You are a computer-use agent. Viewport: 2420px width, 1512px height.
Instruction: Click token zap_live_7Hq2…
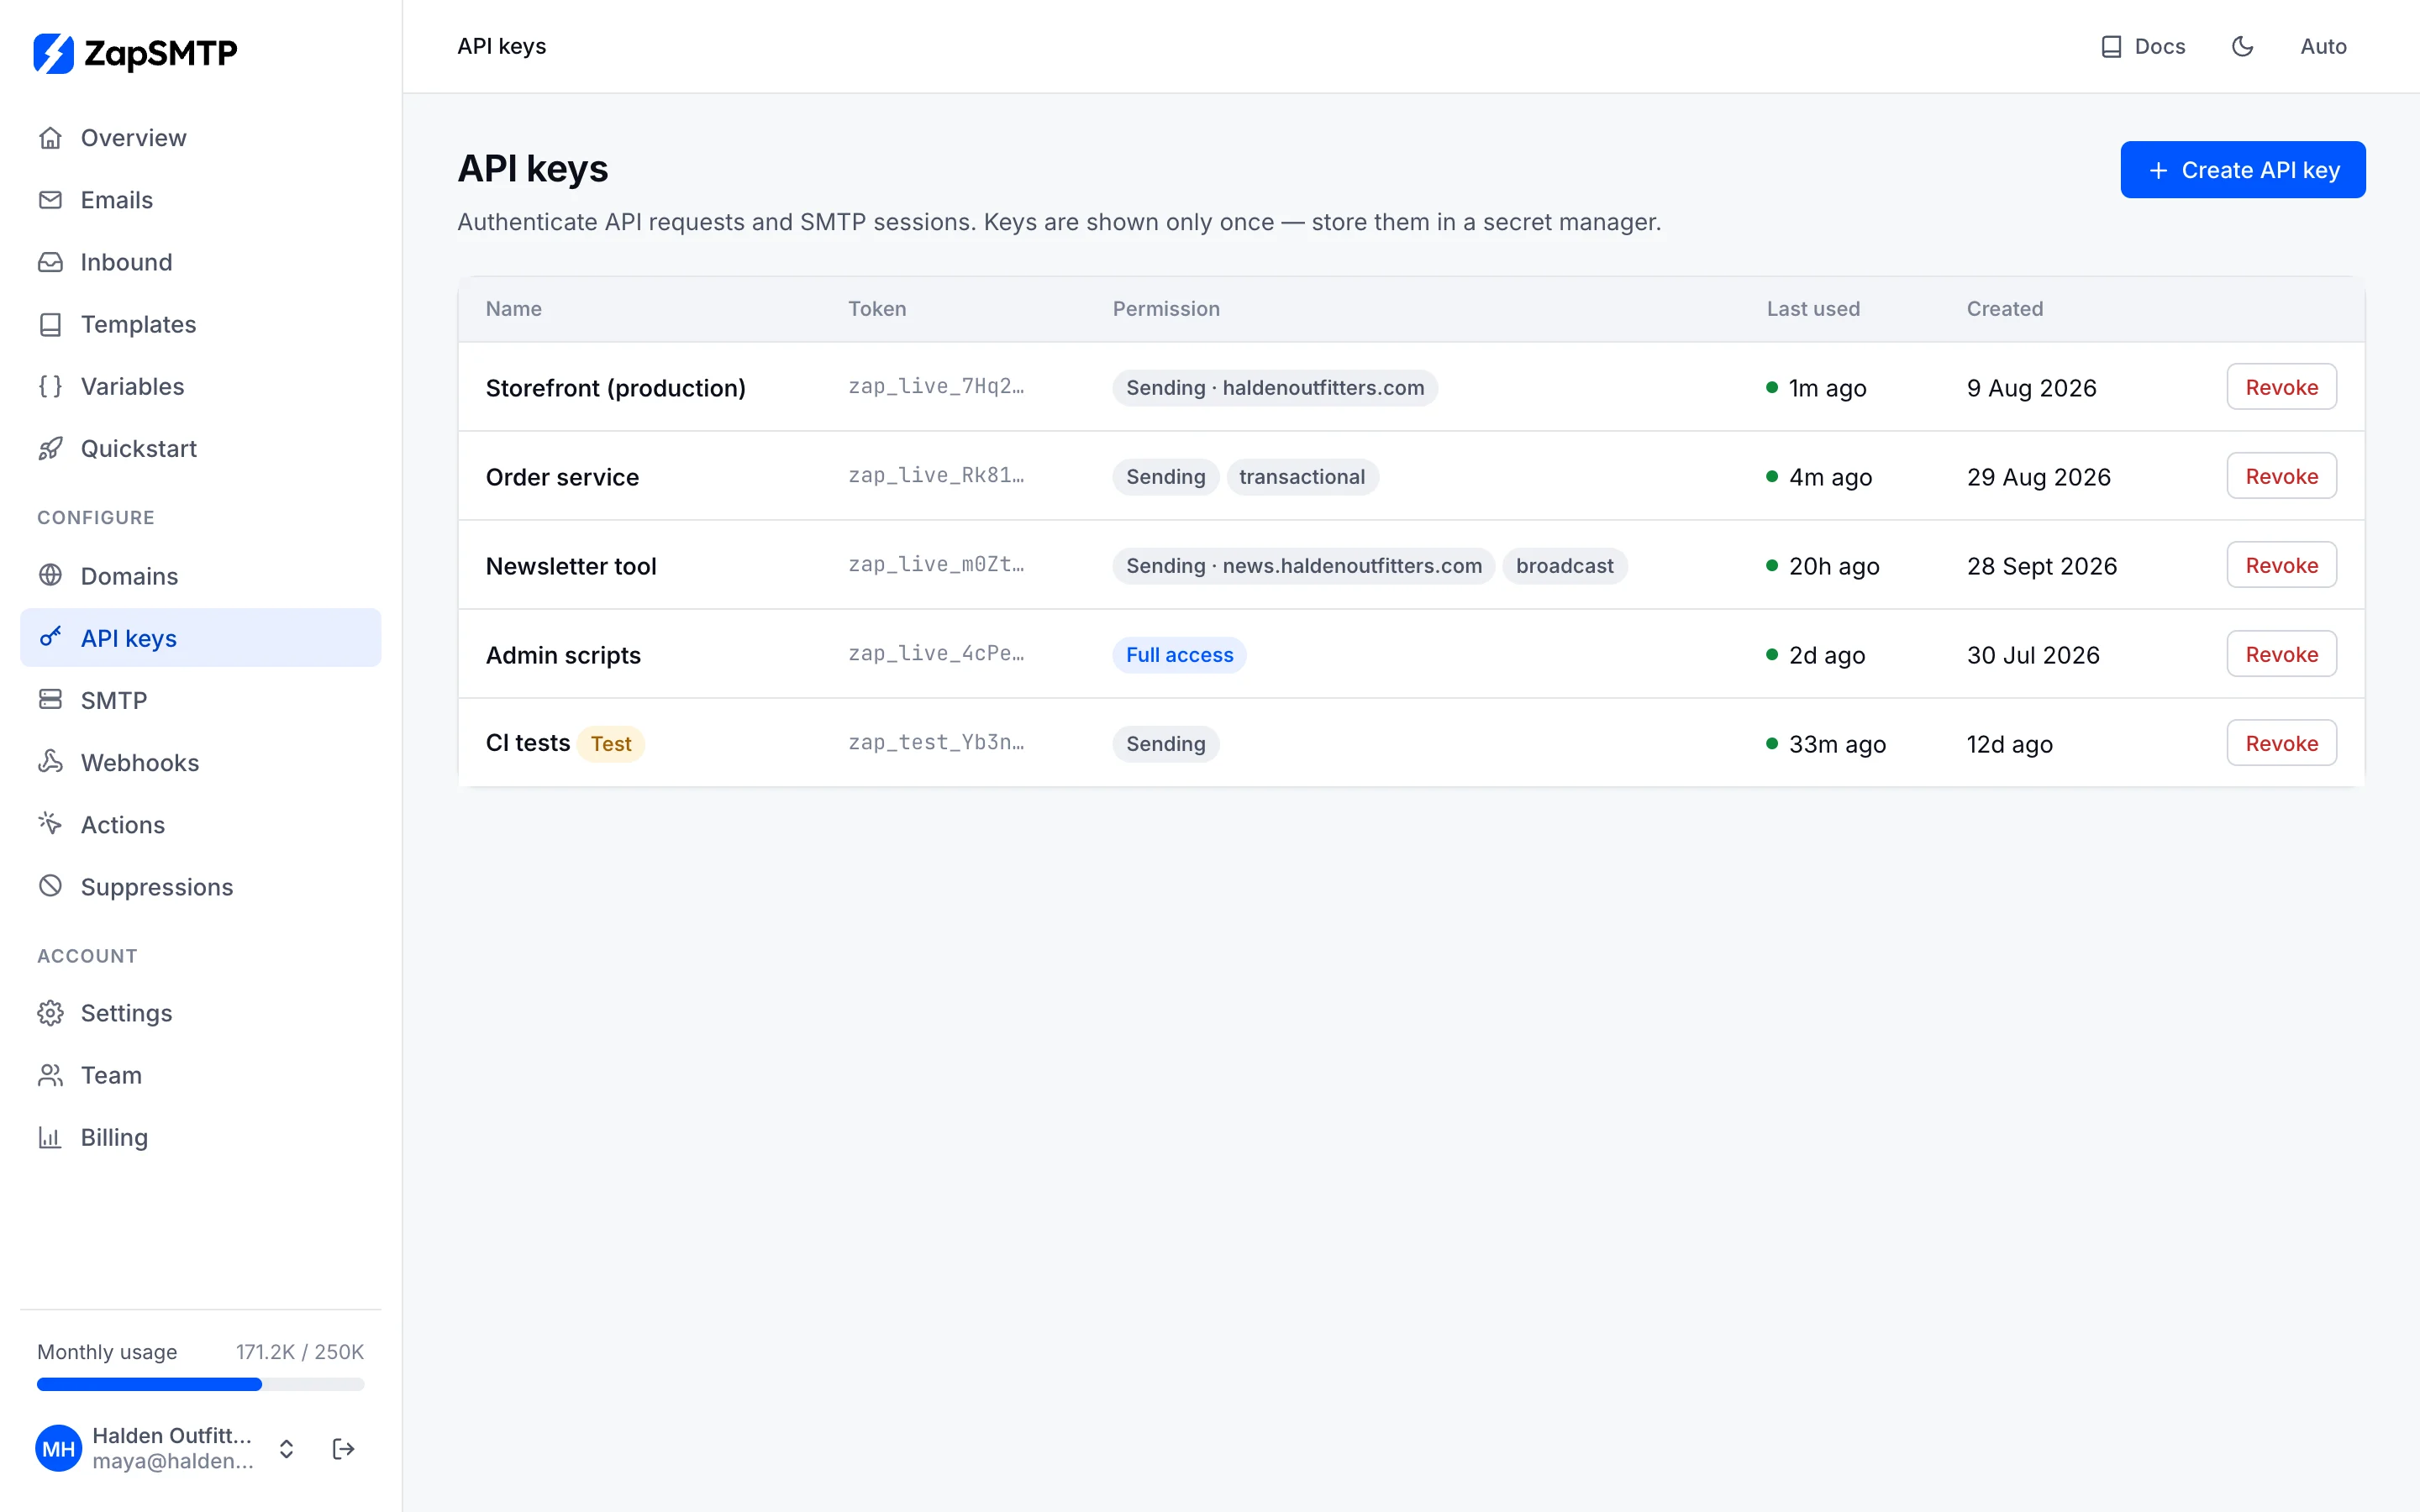pyautogui.click(x=936, y=387)
